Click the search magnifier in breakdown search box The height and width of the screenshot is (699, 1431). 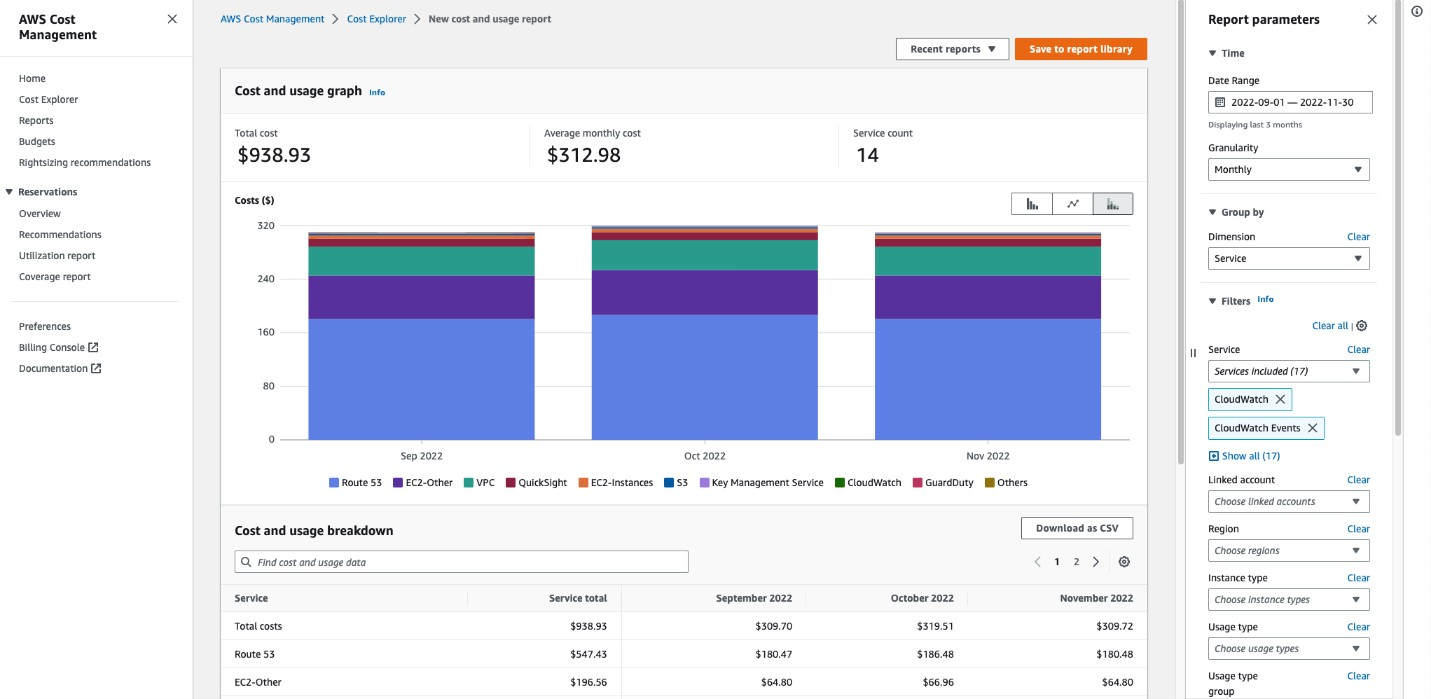(x=246, y=561)
